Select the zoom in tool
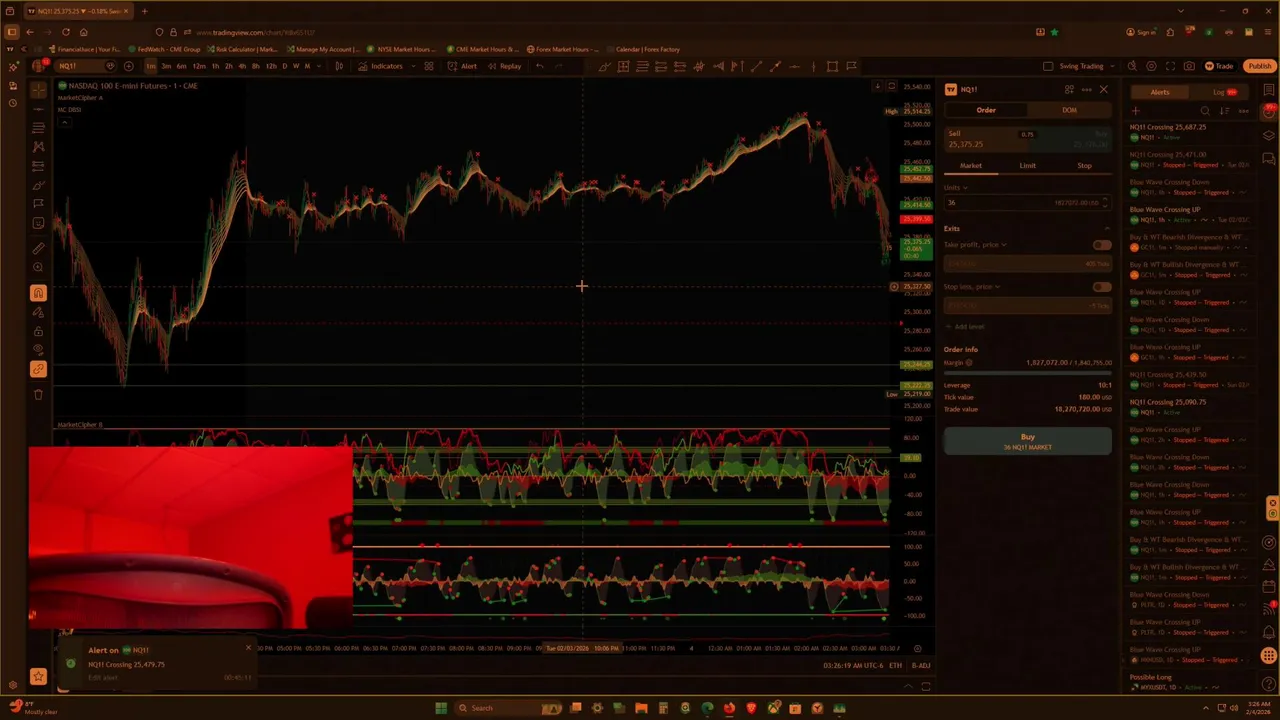The width and height of the screenshot is (1280, 720). pos(38,267)
